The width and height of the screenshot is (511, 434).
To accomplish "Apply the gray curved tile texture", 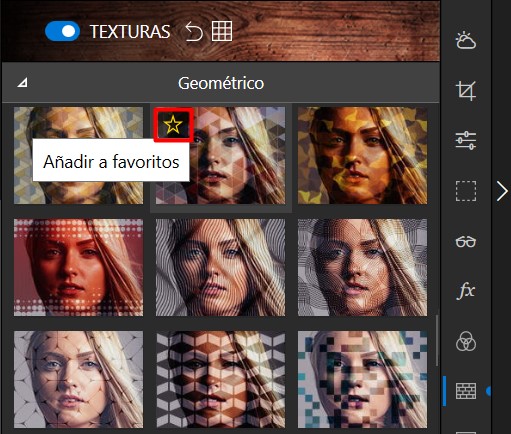I will click(x=79, y=379).
